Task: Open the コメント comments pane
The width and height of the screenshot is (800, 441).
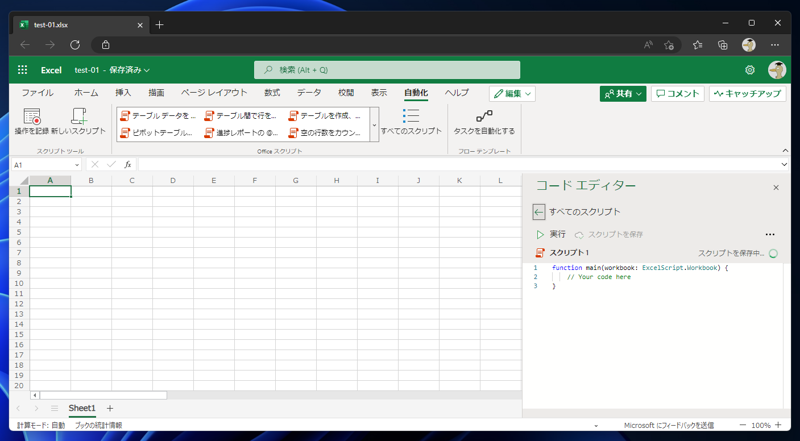Action: click(678, 93)
